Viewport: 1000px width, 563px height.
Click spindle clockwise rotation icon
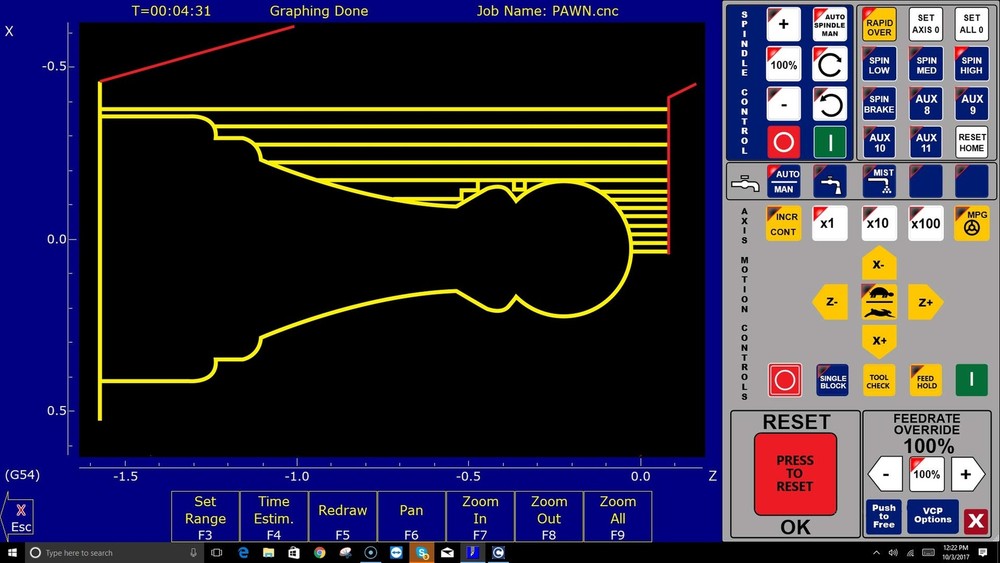tap(830, 64)
